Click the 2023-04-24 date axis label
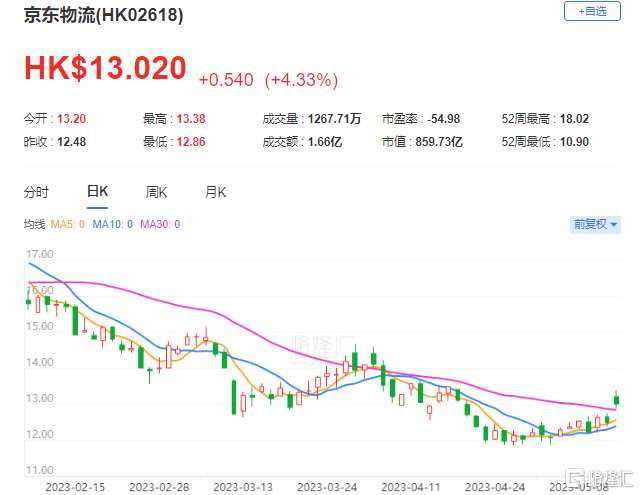 495,487
